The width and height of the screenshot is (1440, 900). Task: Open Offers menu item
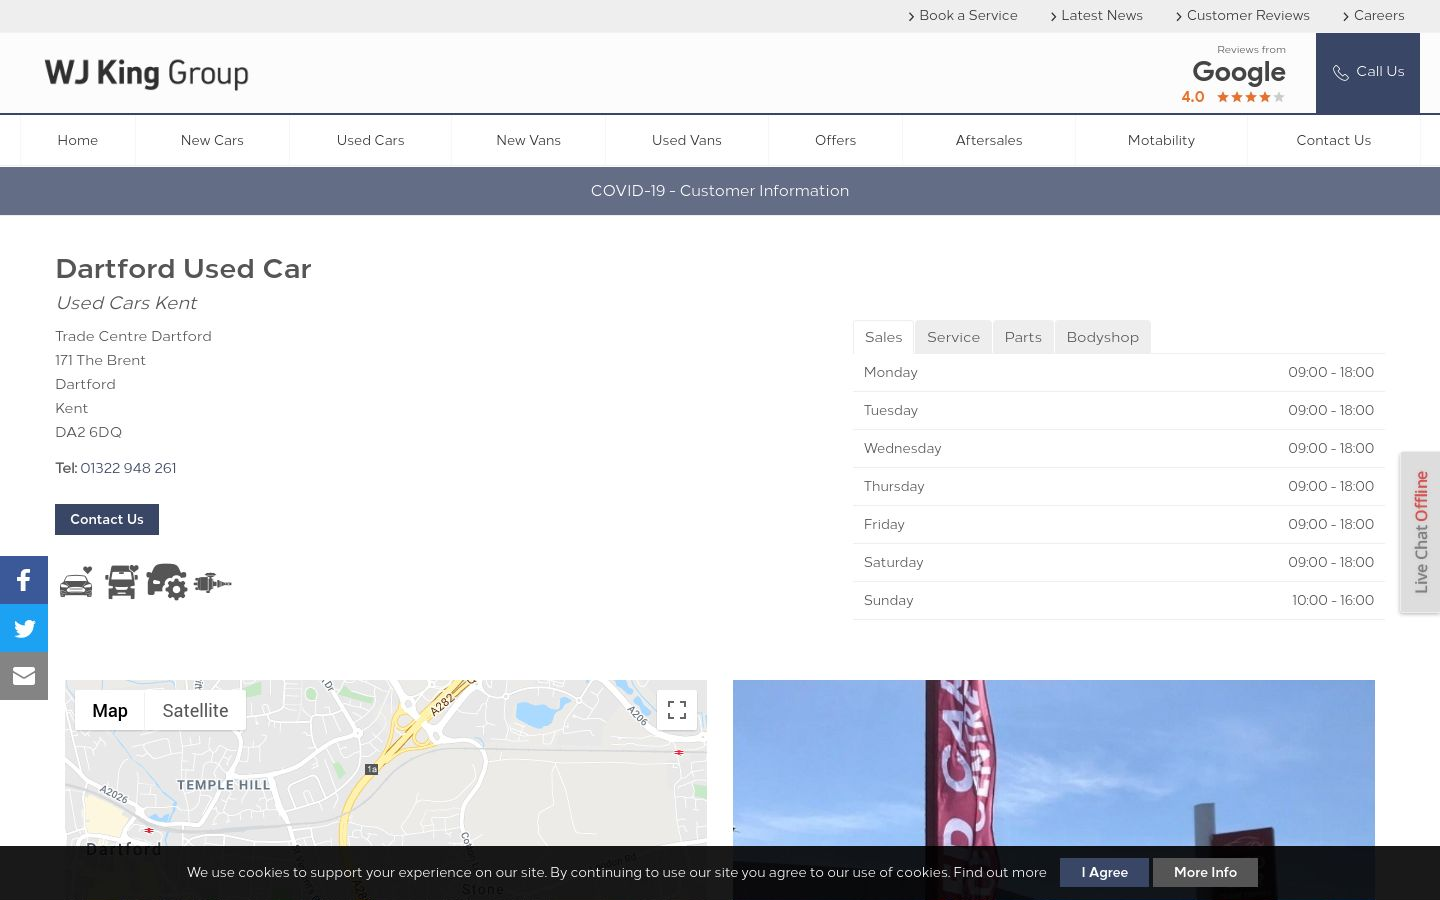click(x=835, y=140)
